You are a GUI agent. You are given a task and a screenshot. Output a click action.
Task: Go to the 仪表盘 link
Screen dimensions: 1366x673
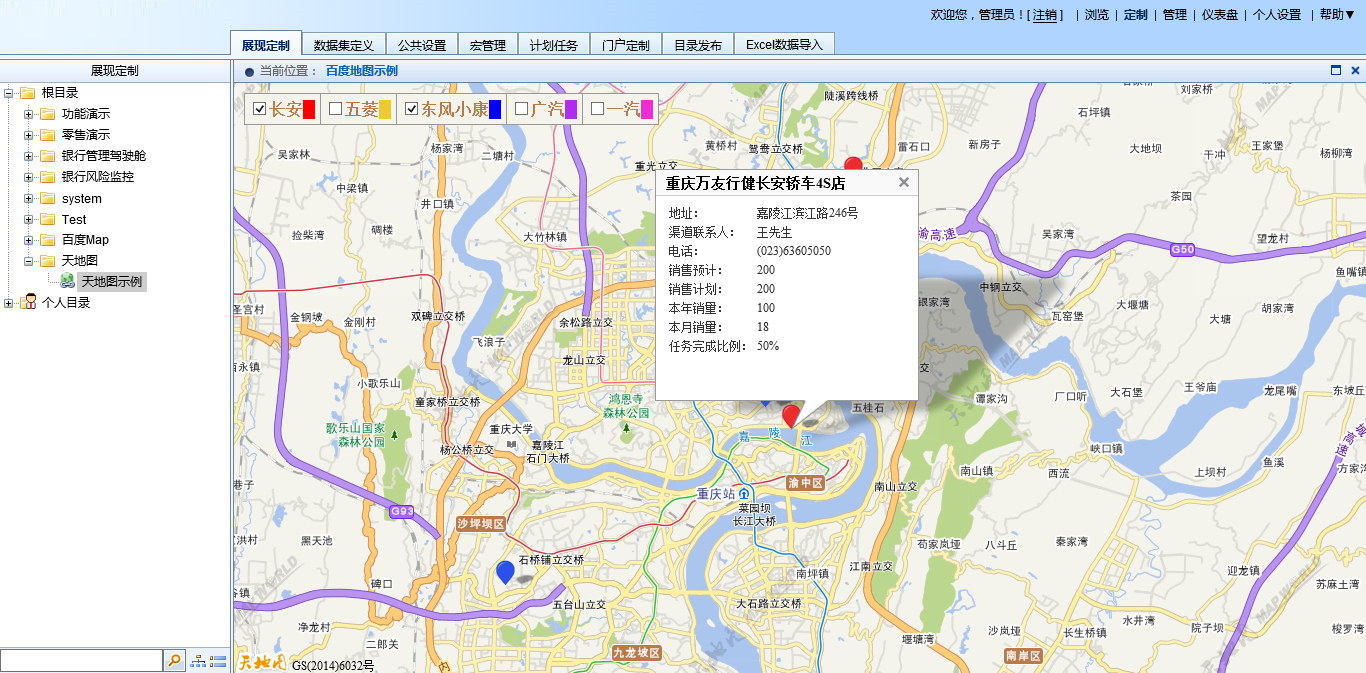(x=1220, y=15)
